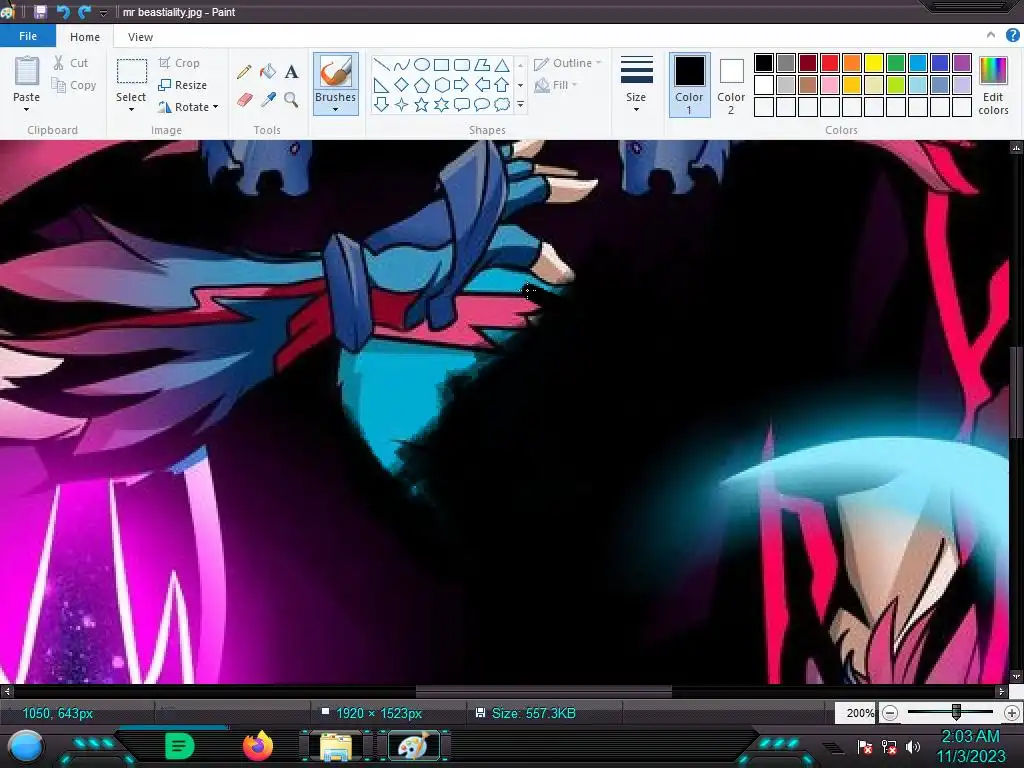Image resolution: width=1024 pixels, height=768 pixels.
Task: Pick the Oval shape
Action: 422,65
